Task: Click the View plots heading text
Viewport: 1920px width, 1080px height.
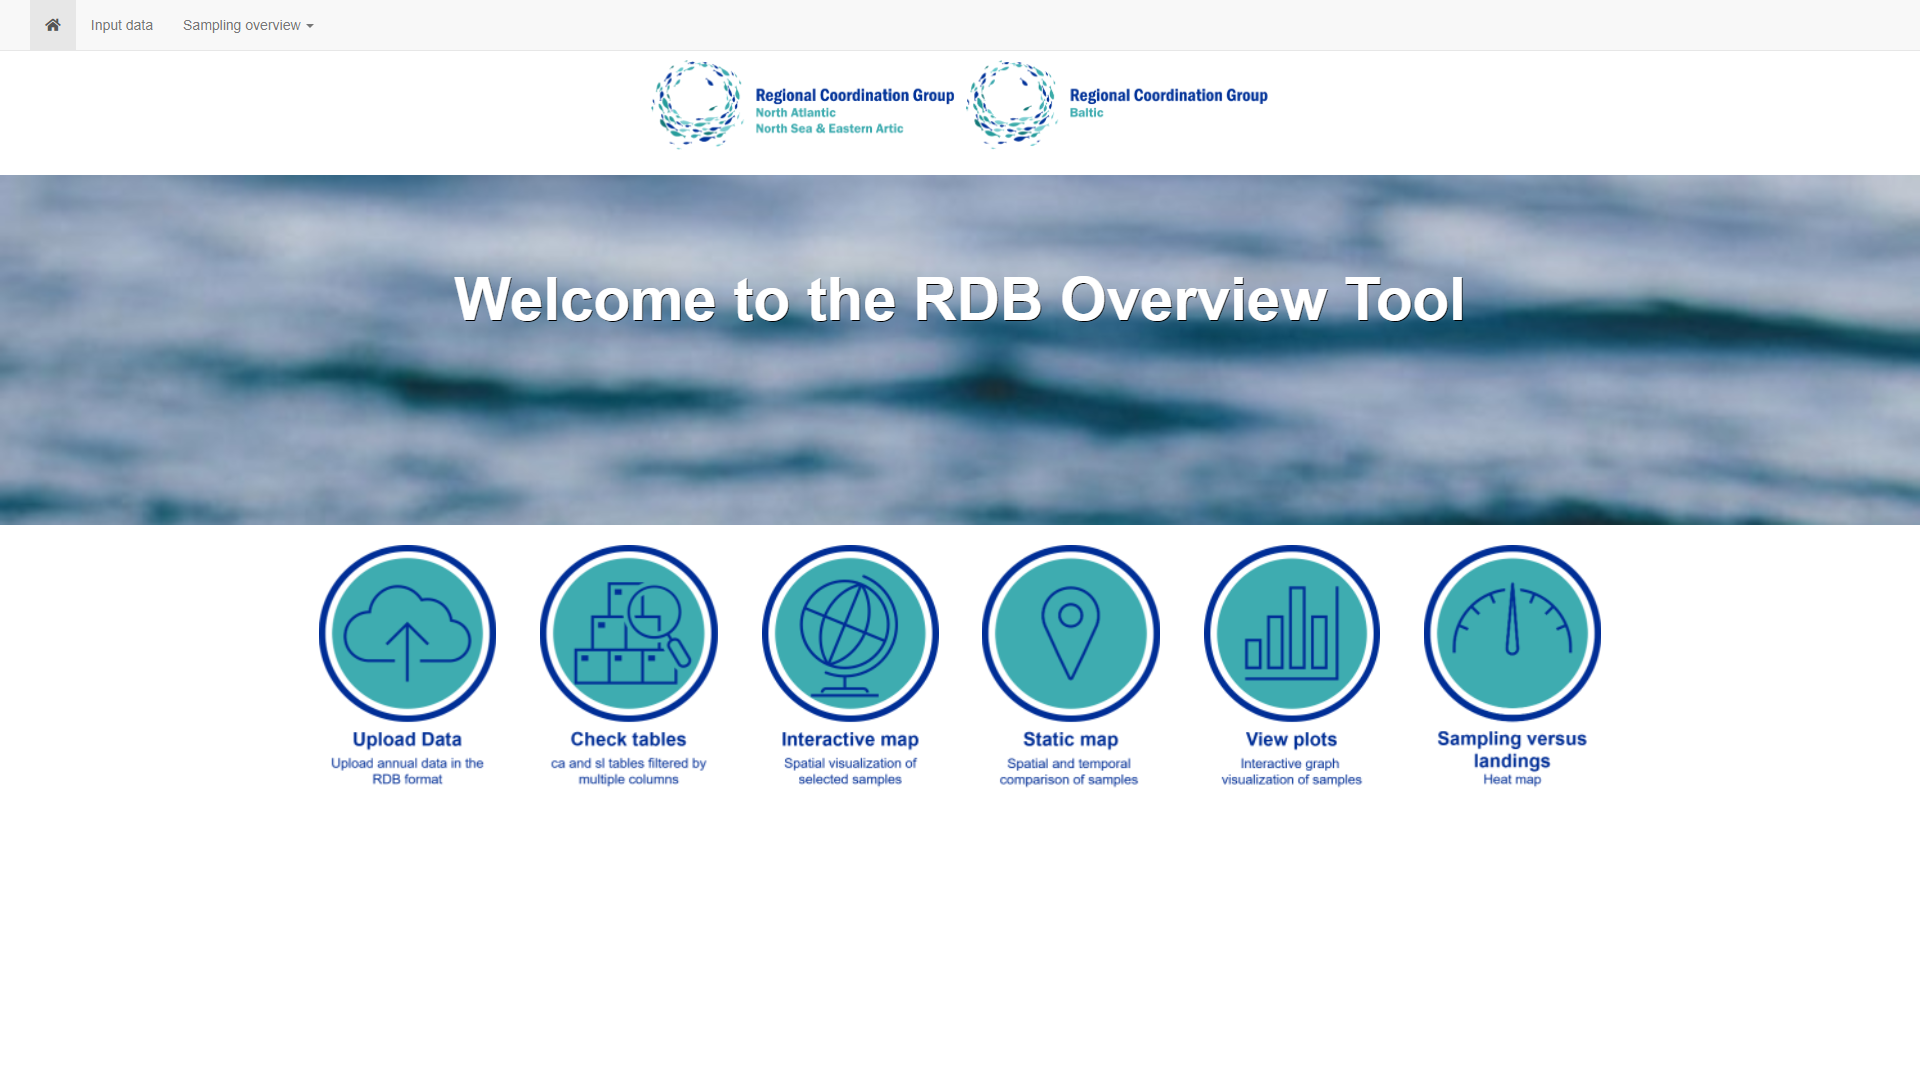Action: (1291, 739)
